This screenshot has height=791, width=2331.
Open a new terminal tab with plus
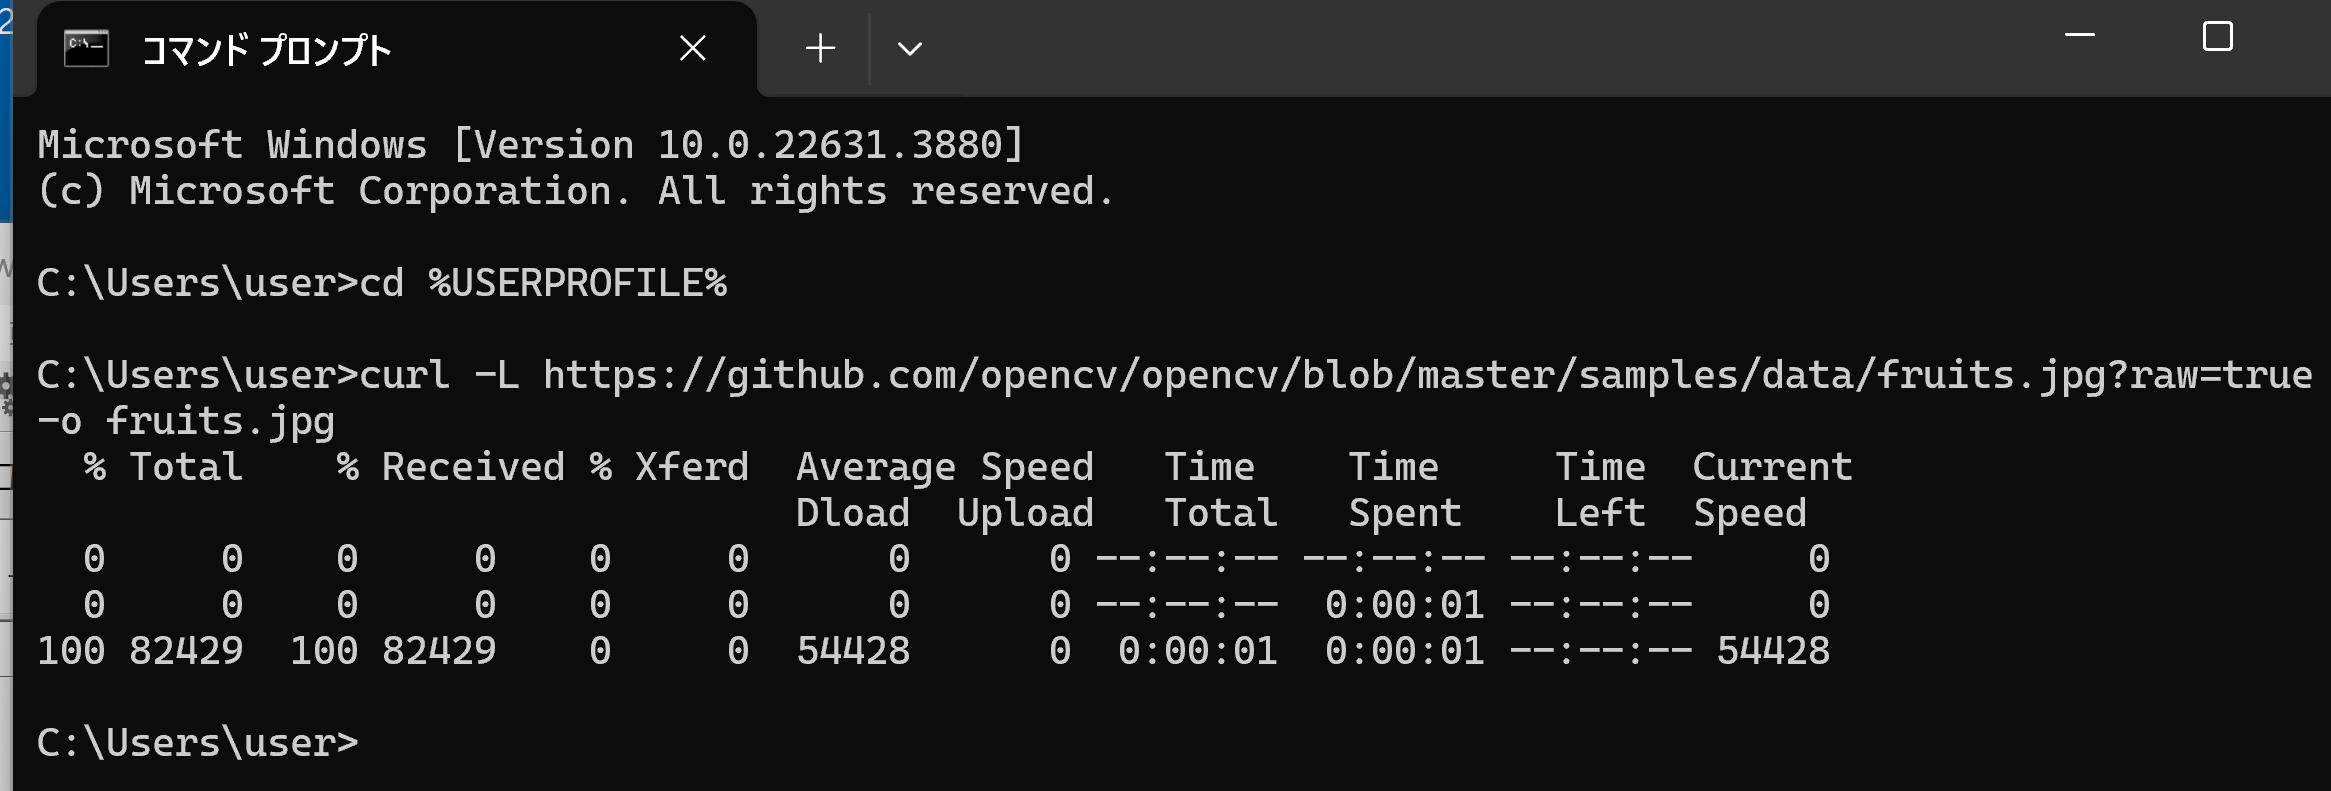[820, 48]
